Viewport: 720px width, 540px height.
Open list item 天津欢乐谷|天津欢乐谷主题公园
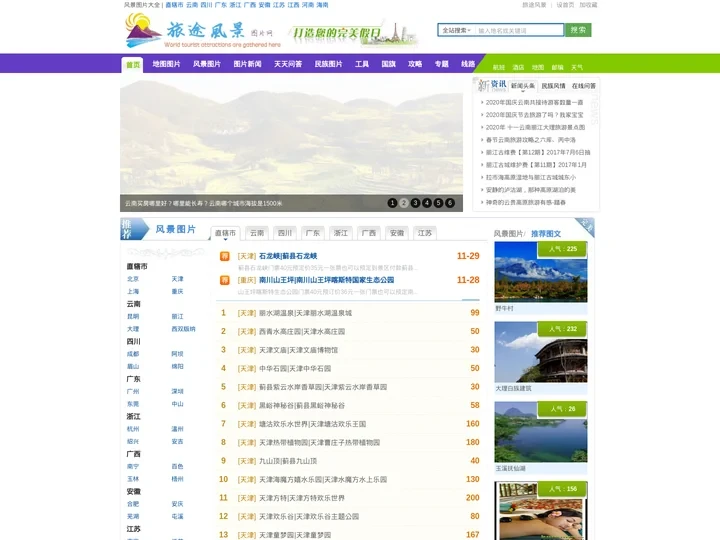tap(309, 517)
